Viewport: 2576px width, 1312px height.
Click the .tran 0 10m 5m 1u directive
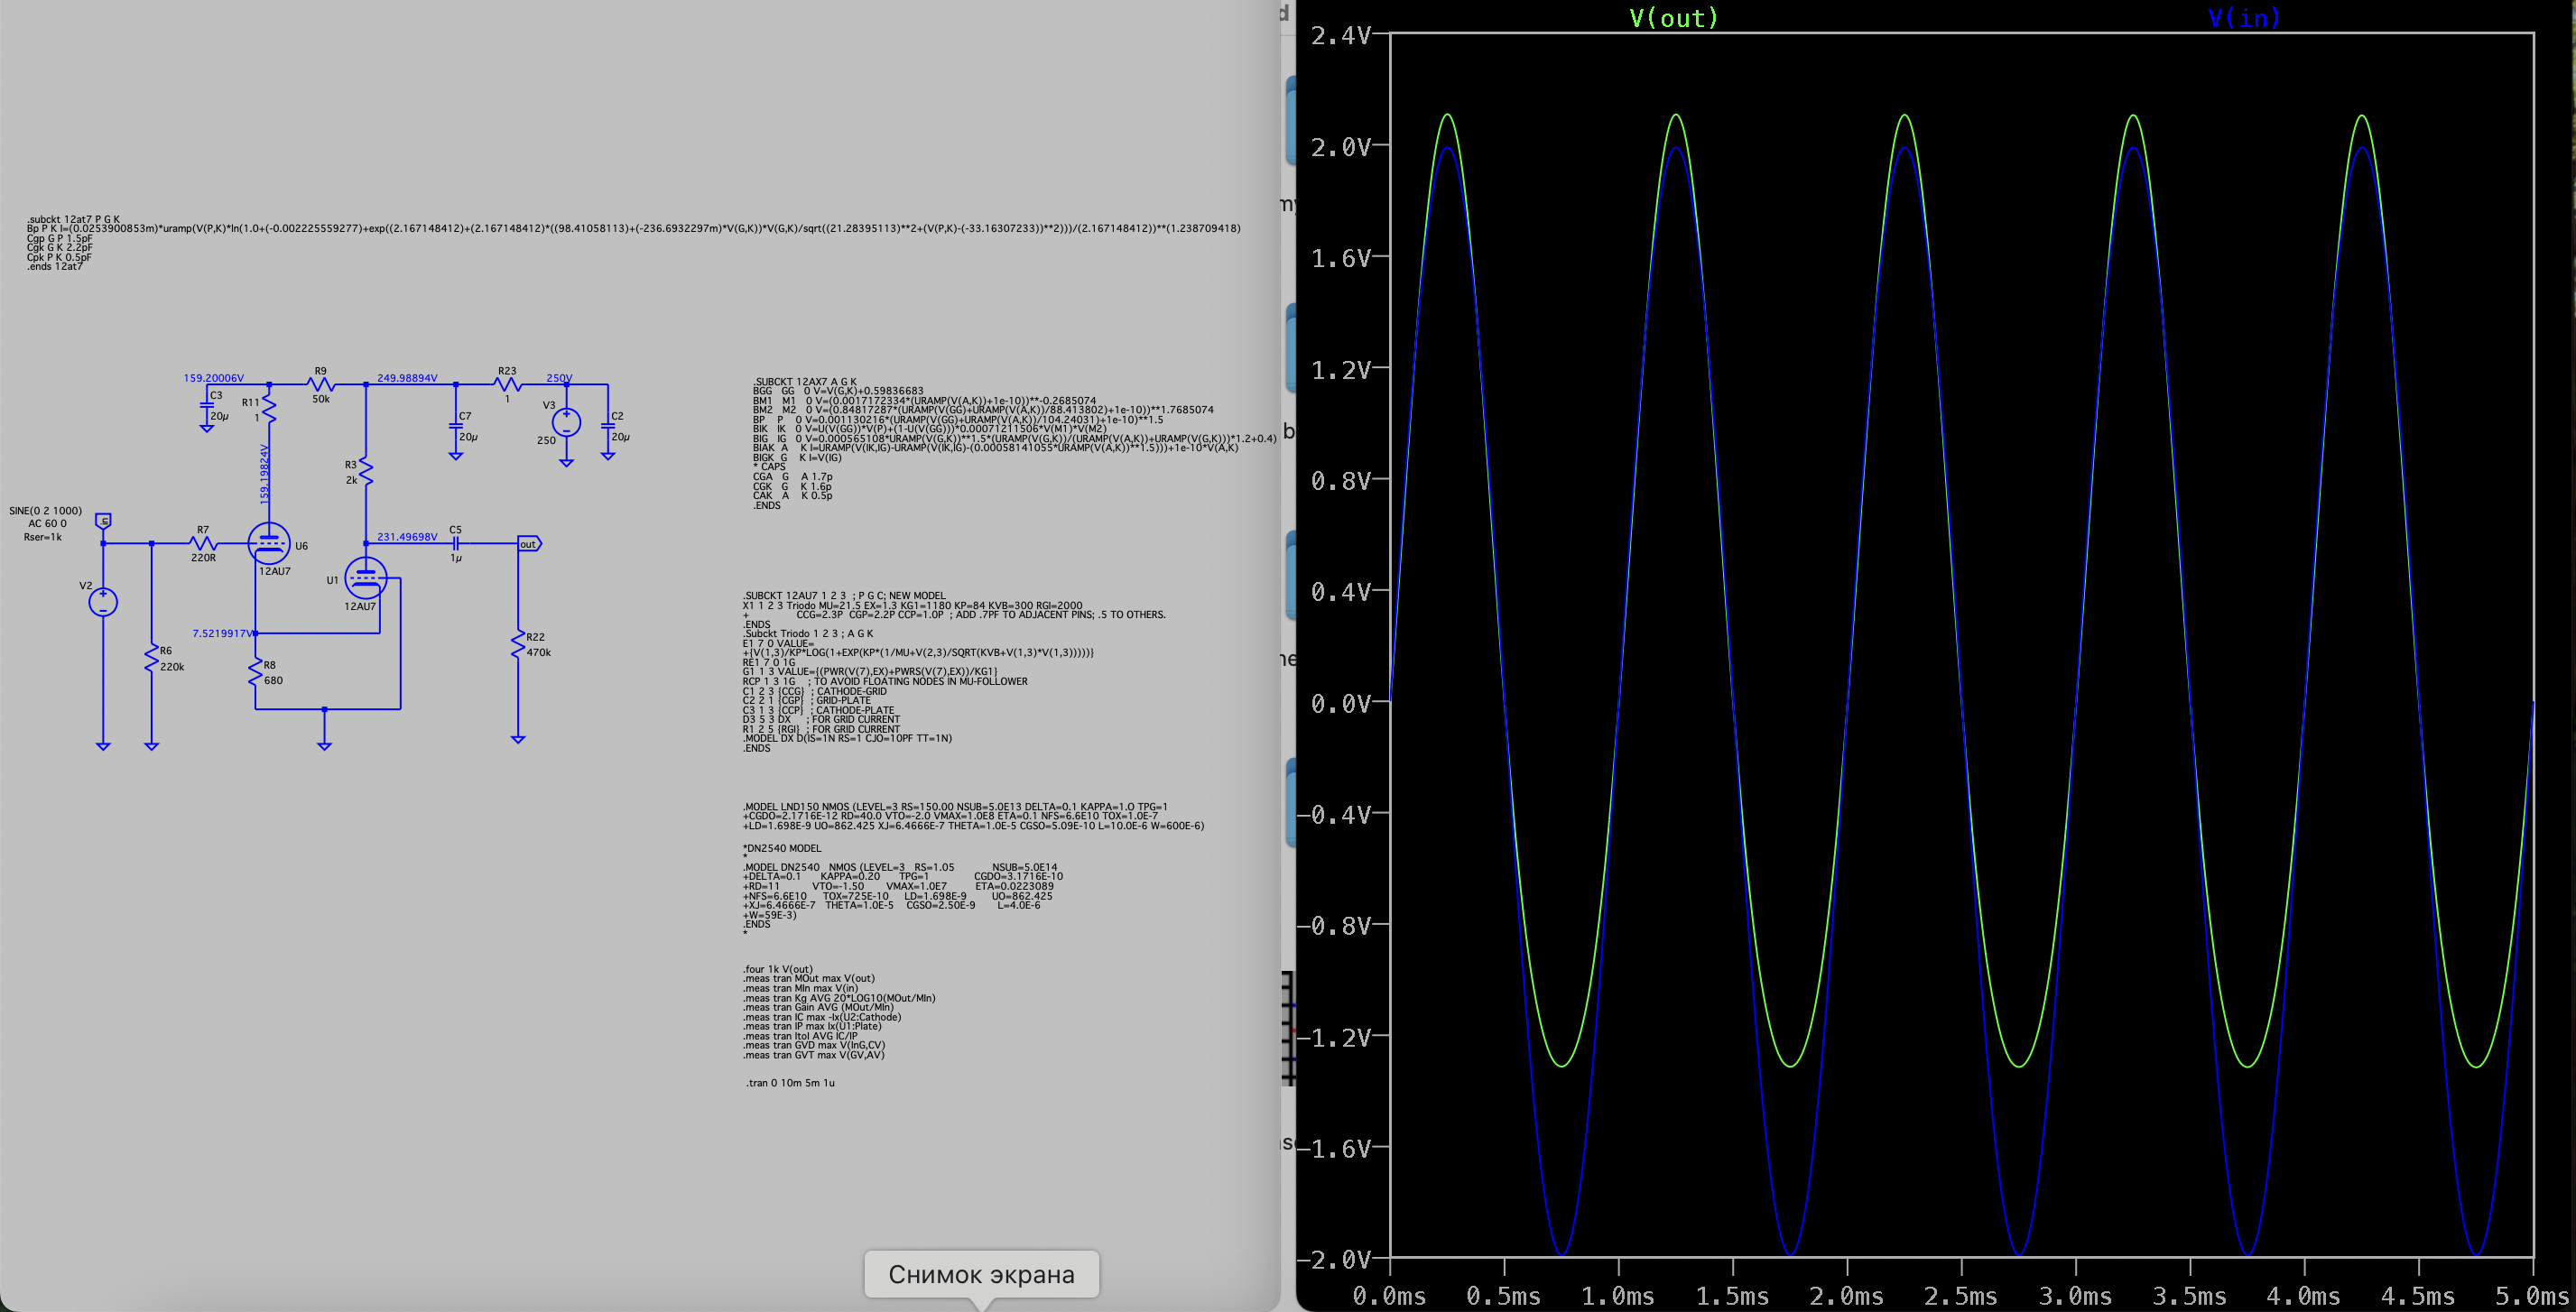790,1082
